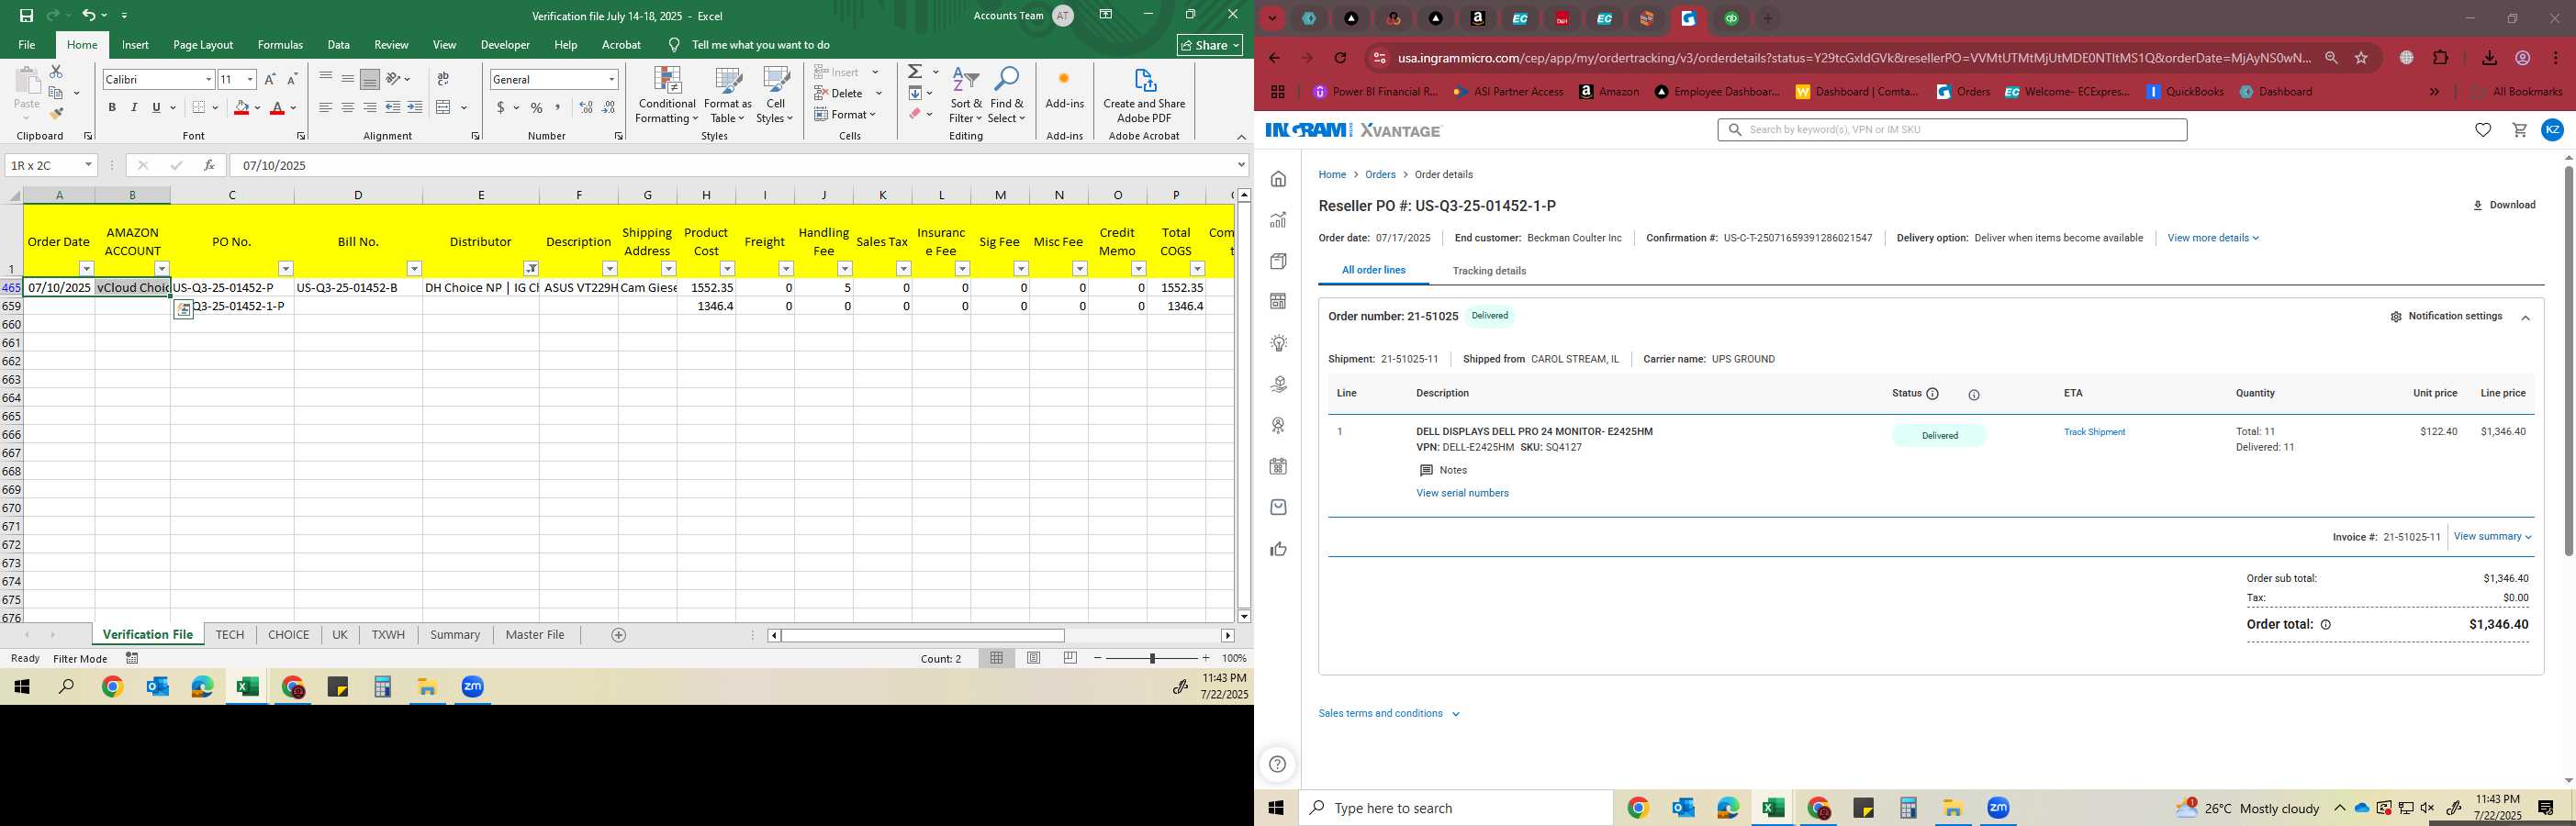Click the help question mark icon
The width and height of the screenshot is (2576, 826).
(1278, 765)
